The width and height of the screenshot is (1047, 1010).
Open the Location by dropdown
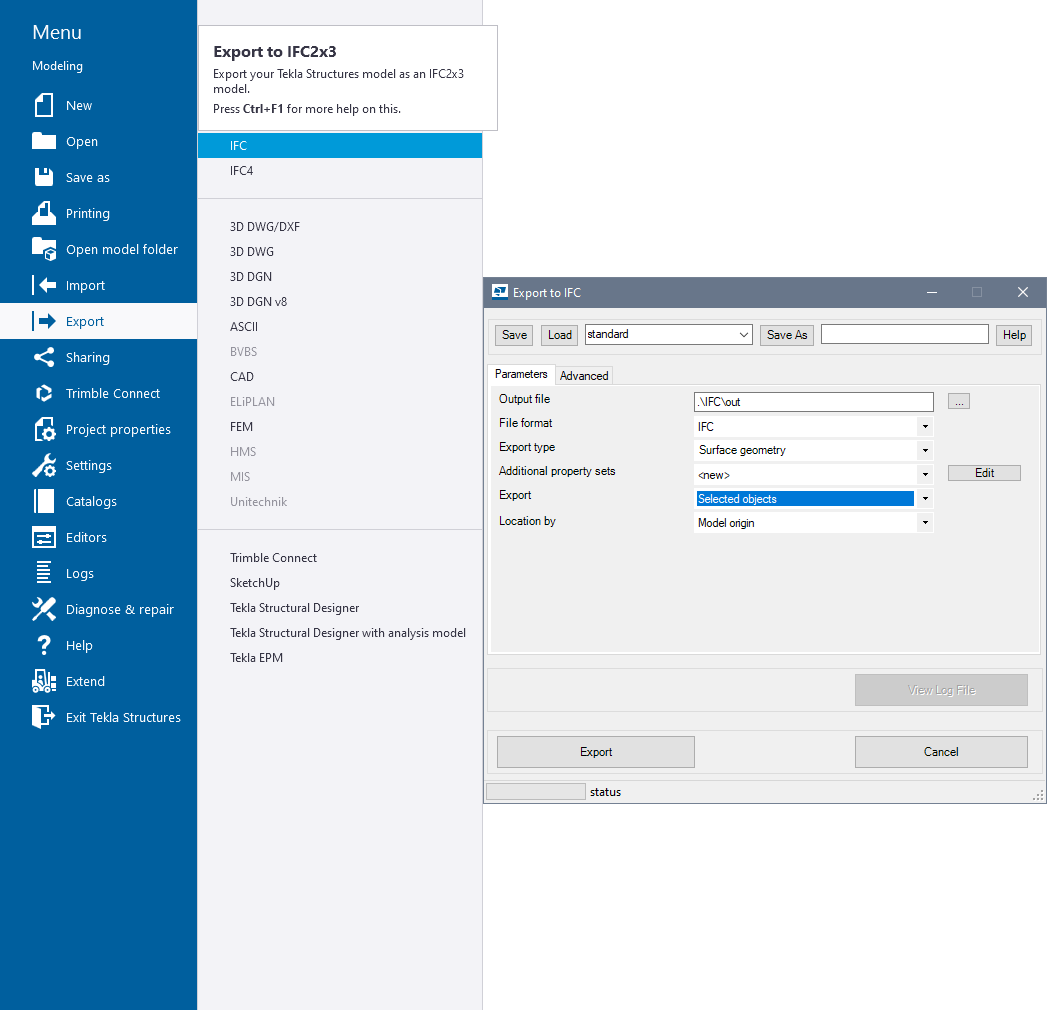click(x=925, y=523)
